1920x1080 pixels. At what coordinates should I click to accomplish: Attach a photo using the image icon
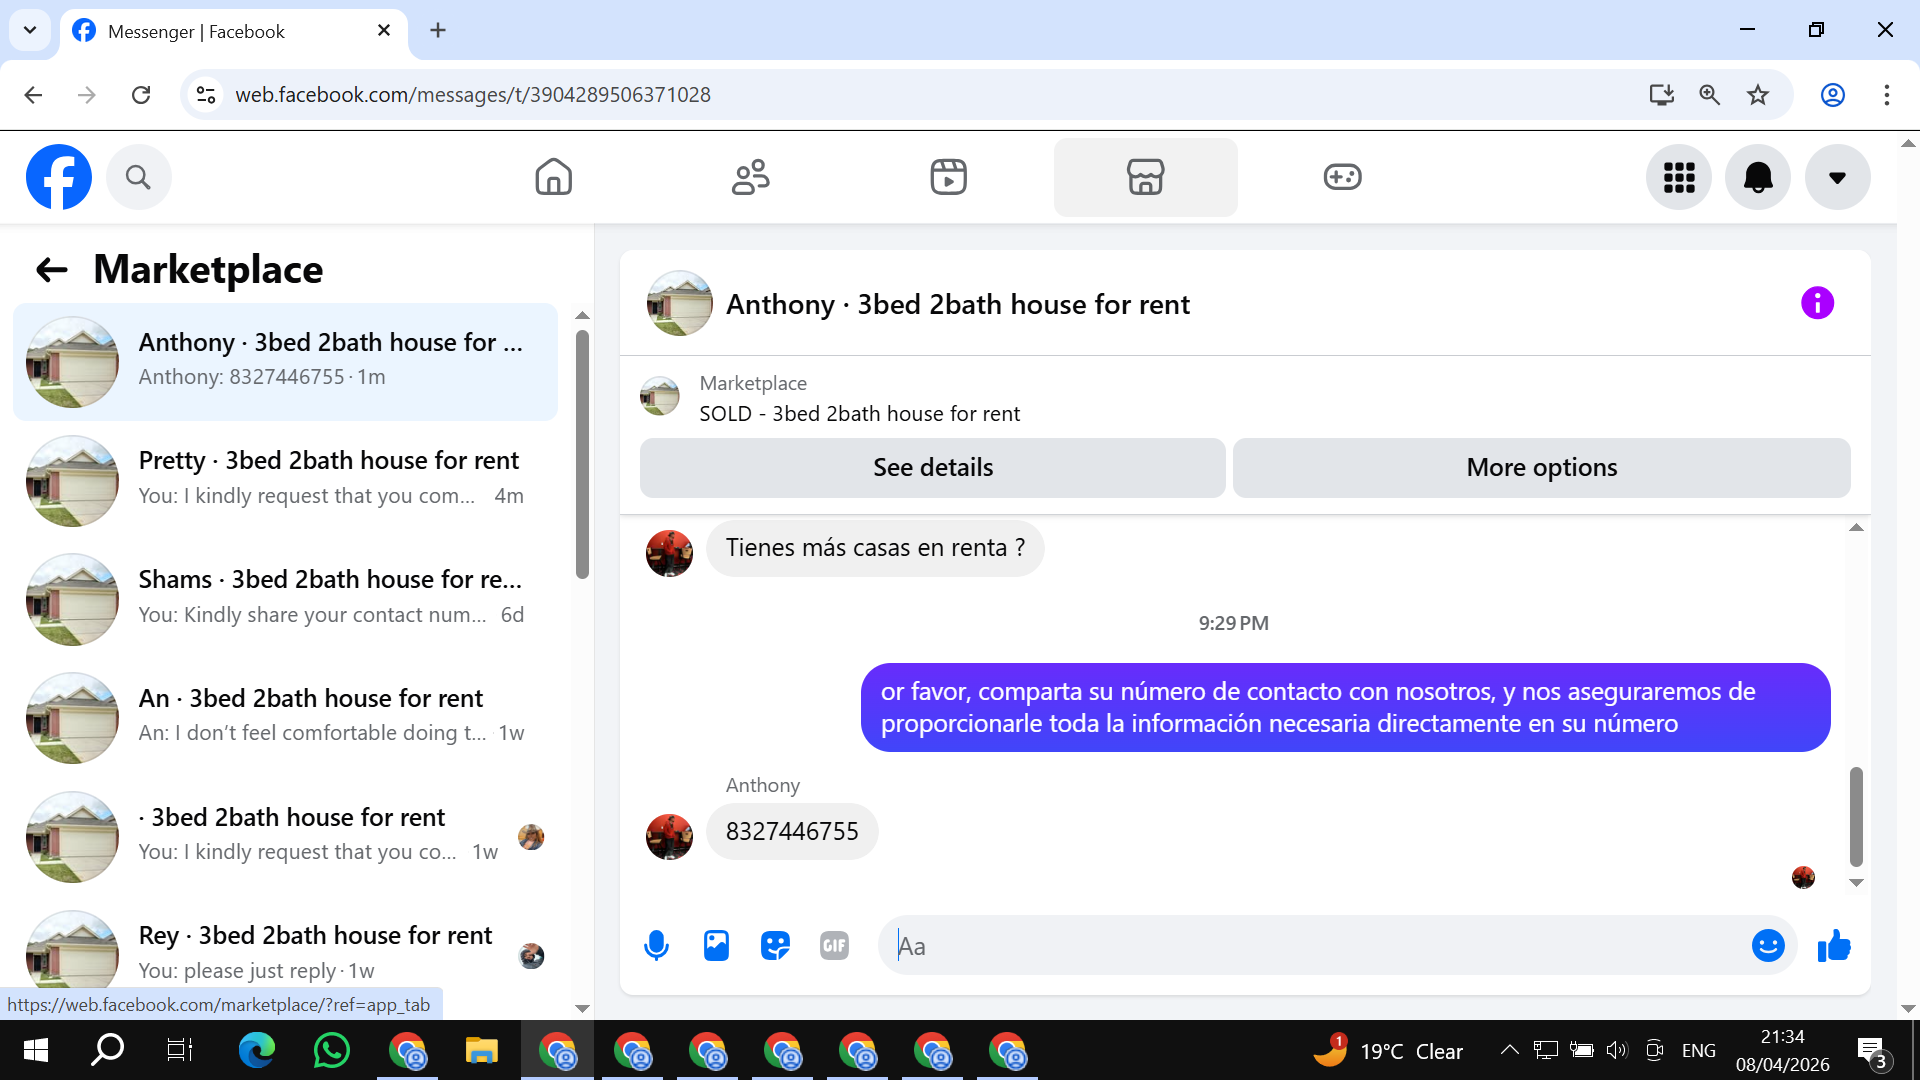[x=716, y=945]
